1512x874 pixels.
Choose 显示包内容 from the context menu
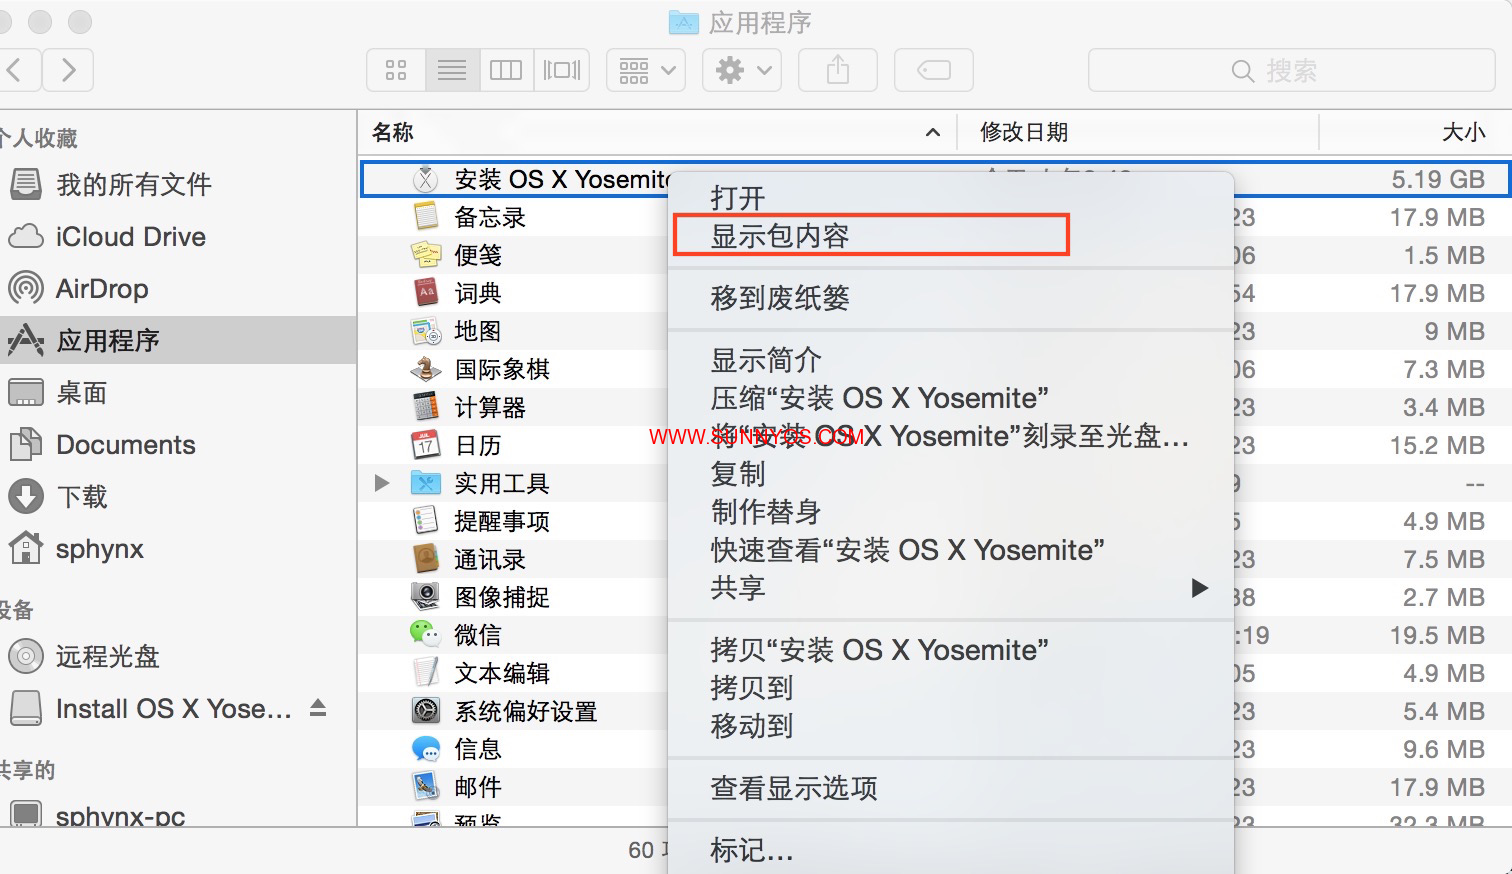coord(951,236)
